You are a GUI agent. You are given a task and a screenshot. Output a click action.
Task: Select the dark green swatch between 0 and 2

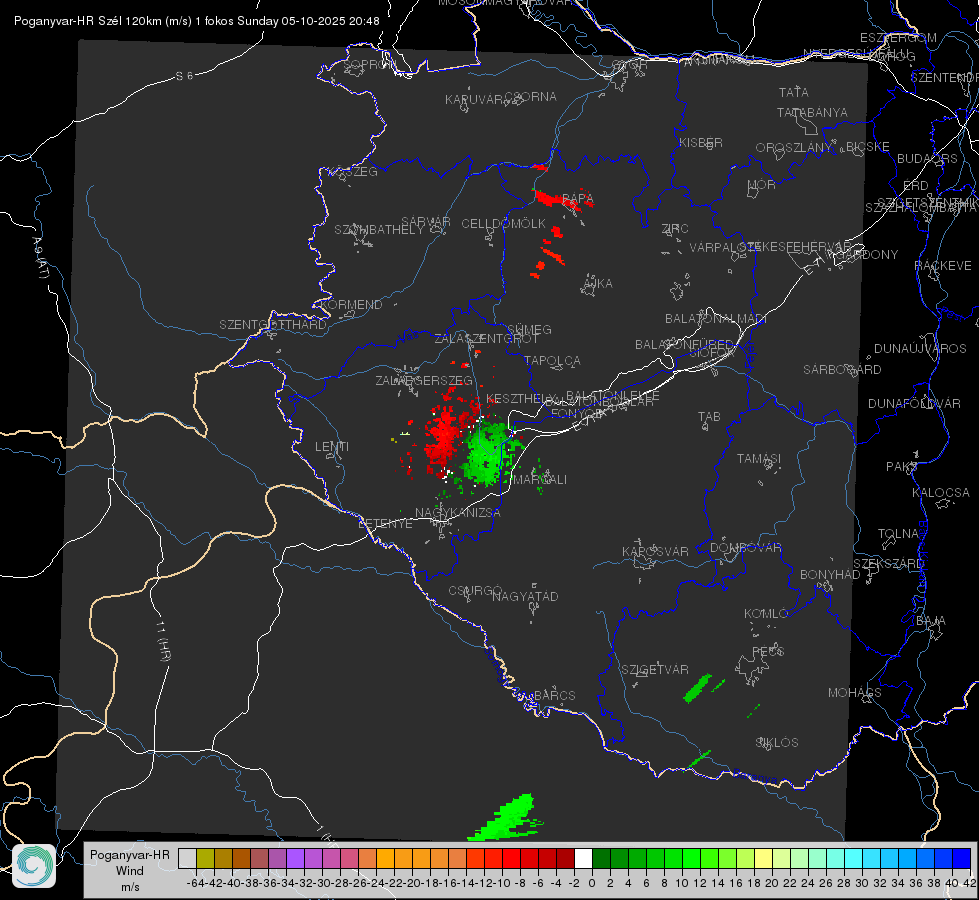(601, 858)
